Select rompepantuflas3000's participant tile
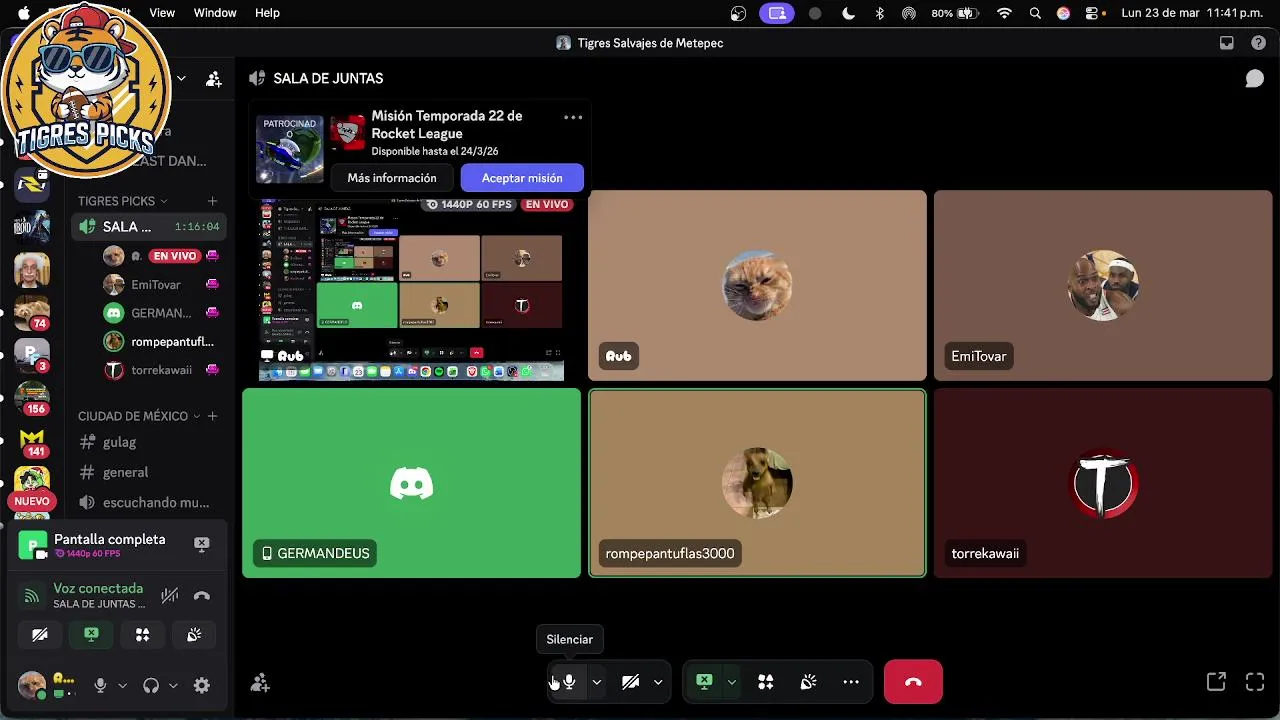1280x720 pixels. coord(757,483)
